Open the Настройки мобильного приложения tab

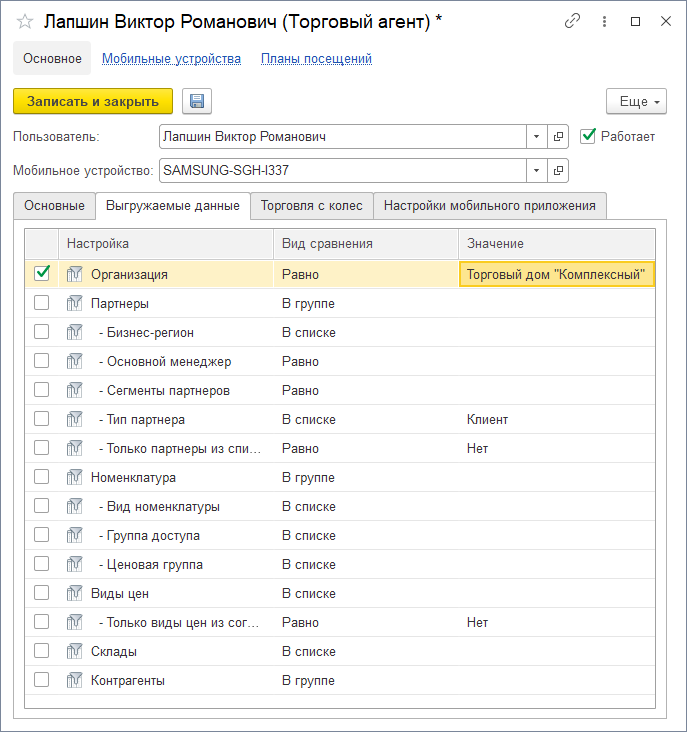(490, 206)
